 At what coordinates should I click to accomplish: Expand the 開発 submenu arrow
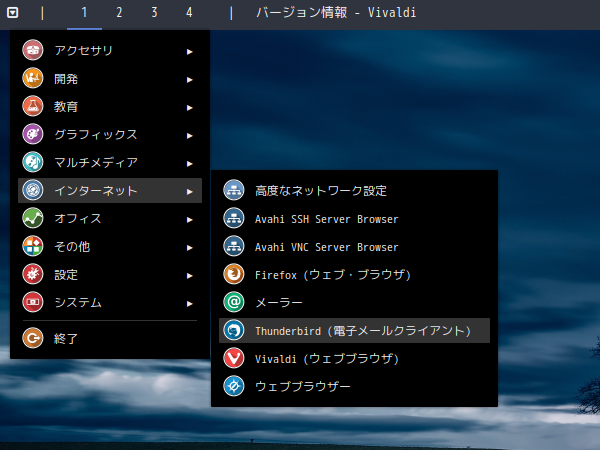(x=189, y=80)
